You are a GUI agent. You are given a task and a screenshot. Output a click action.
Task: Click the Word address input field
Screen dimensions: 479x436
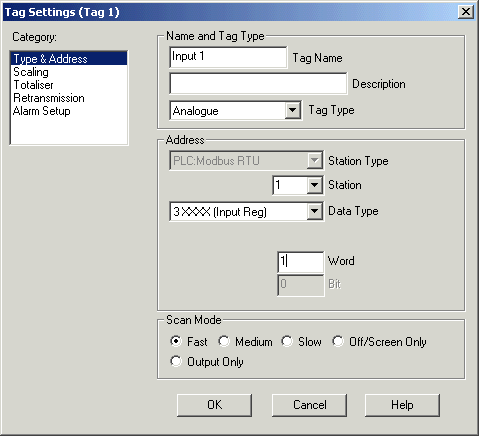301,261
